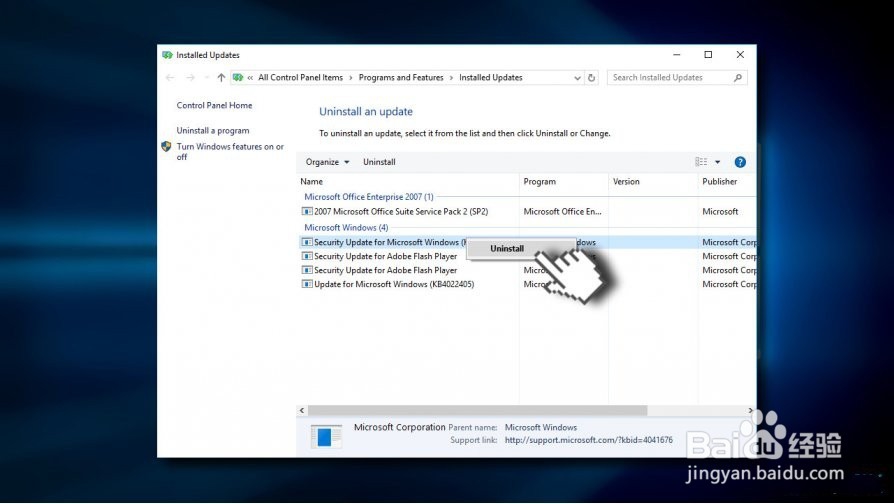Open the blue Help button
The width and height of the screenshot is (894, 504).
pos(740,162)
